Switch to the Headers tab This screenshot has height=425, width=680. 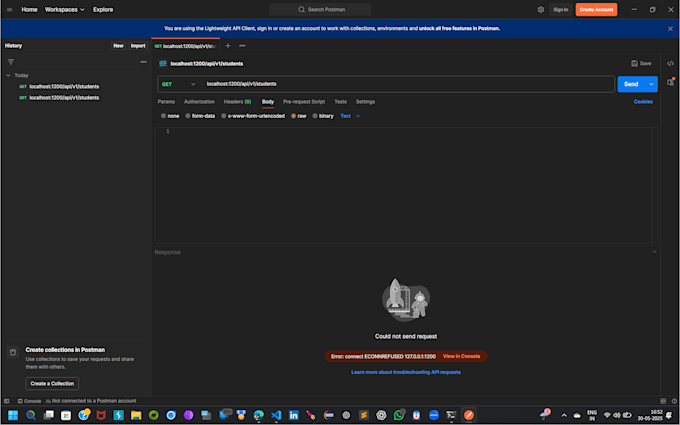[x=237, y=101]
